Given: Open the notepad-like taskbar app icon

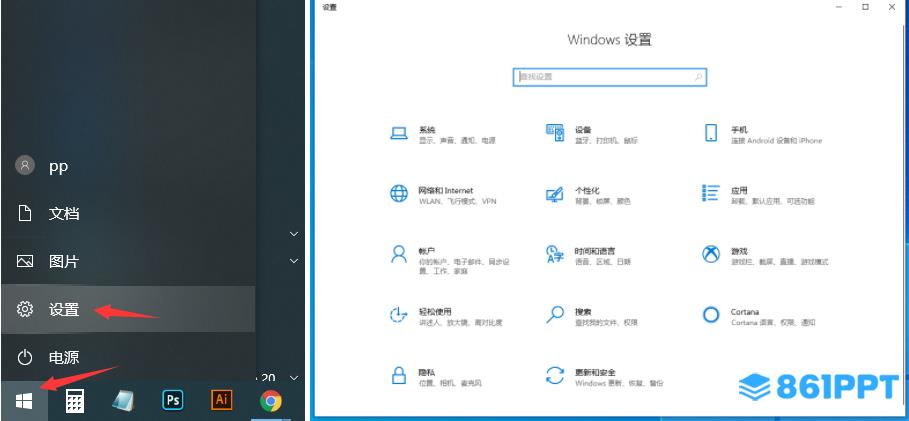Looking at the screenshot, I should 123,400.
